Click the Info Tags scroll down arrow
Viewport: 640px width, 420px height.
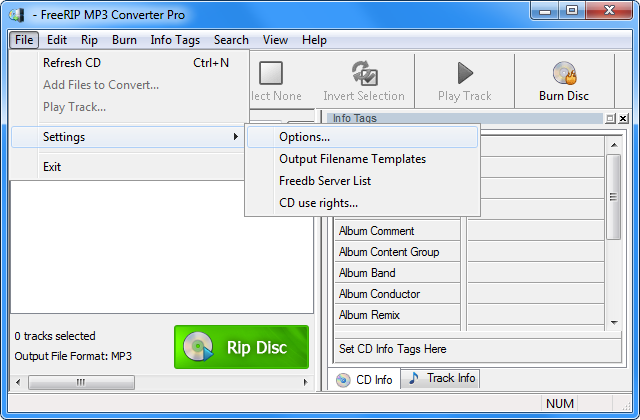tap(614, 322)
